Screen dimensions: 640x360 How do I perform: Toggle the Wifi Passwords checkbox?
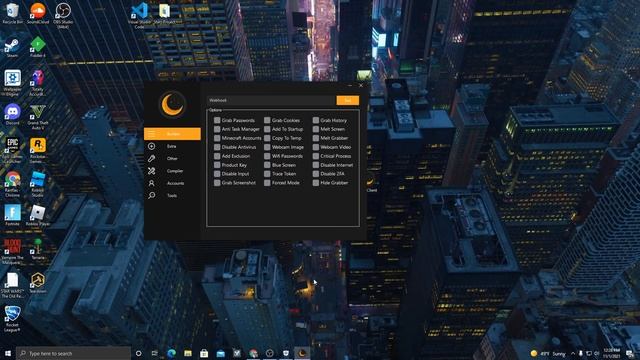(267, 156)
